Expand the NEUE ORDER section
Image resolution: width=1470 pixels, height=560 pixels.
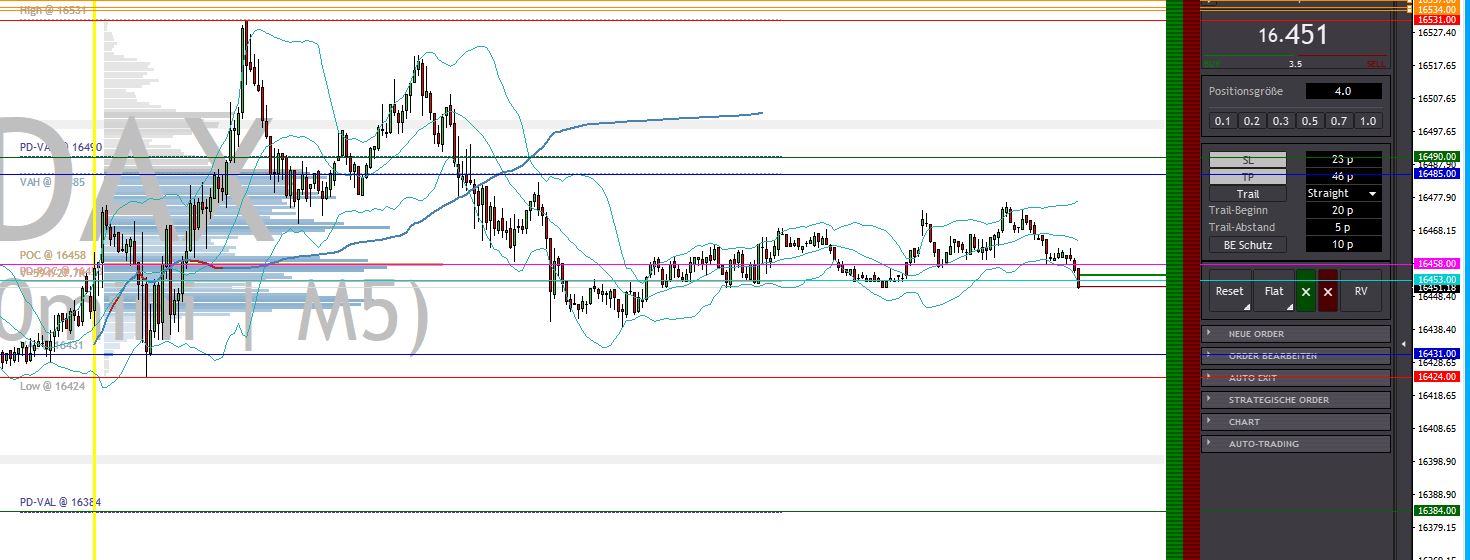[1296, 334]
